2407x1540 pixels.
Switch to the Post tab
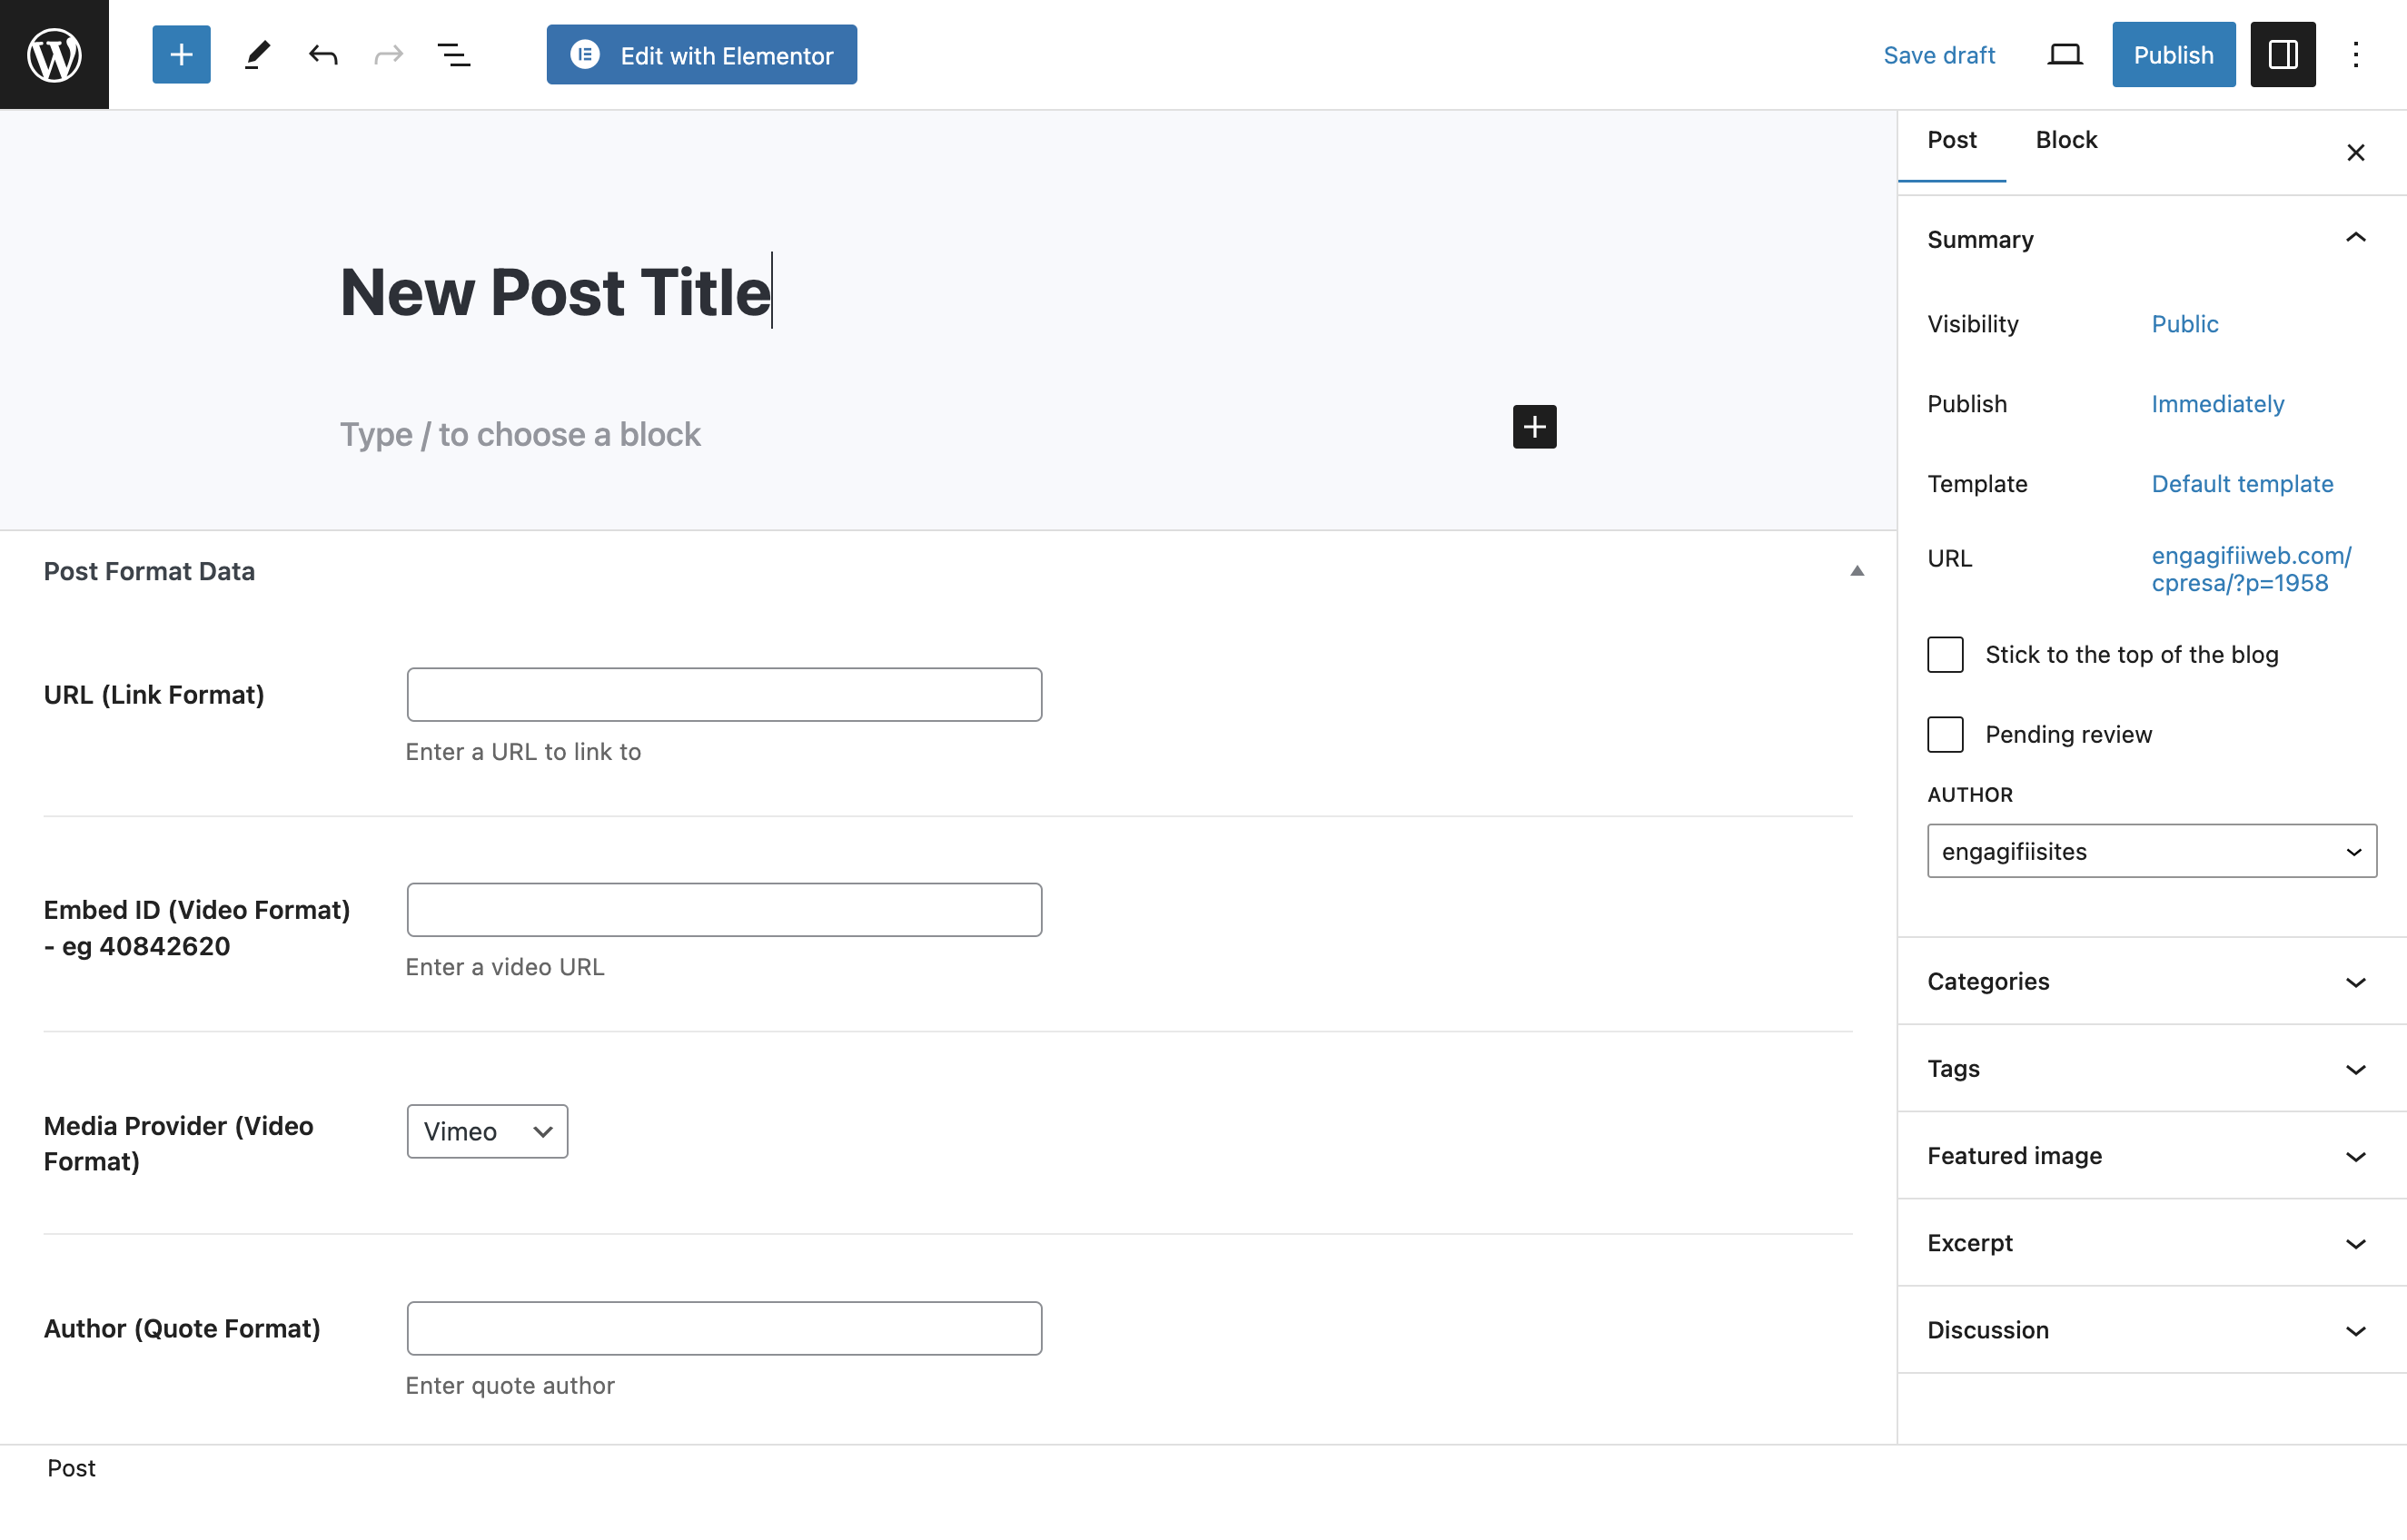1951,140
